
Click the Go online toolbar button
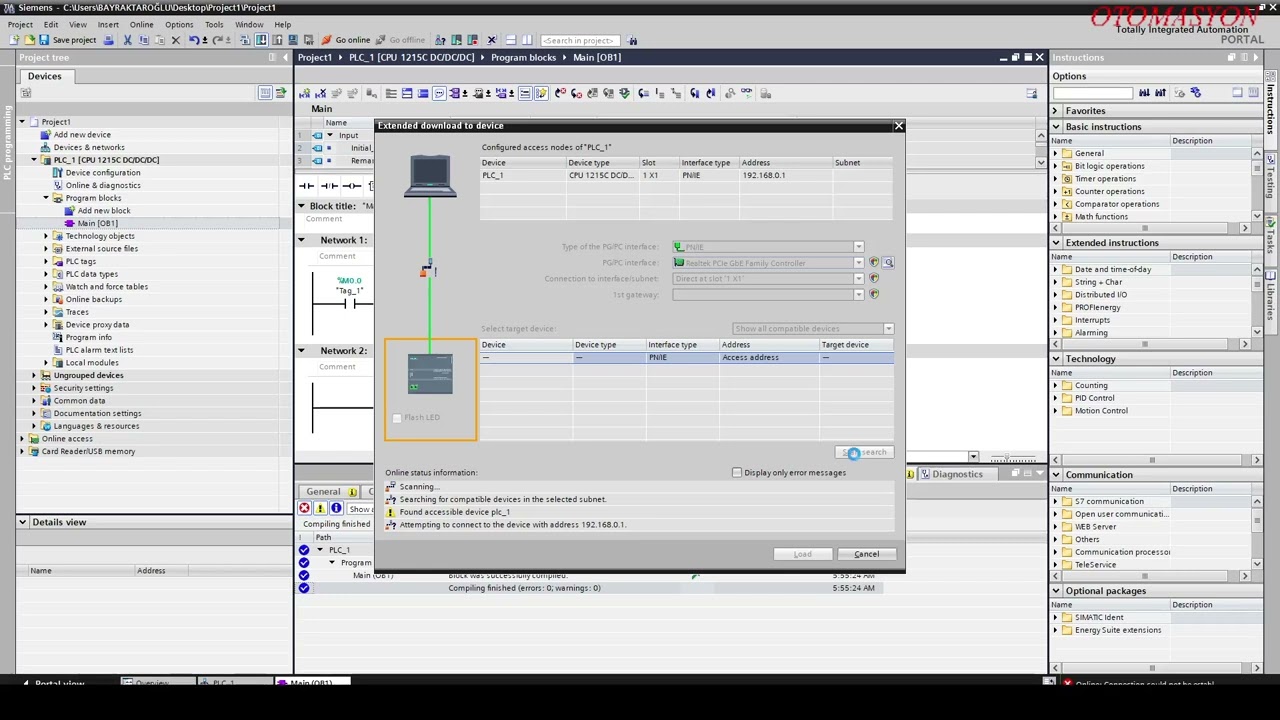[345, 40]
